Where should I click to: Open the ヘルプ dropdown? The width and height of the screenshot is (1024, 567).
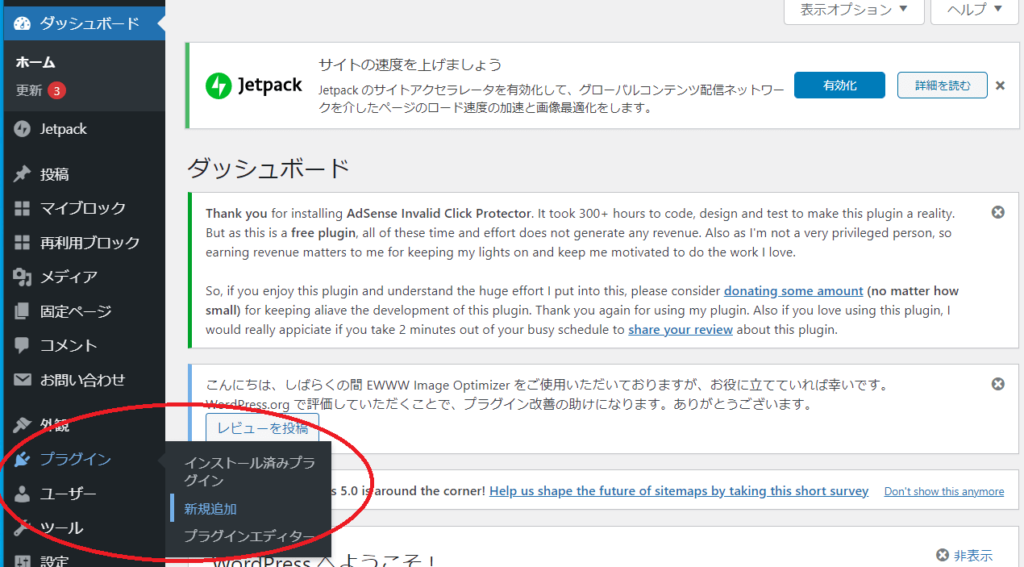click(974, 9)
